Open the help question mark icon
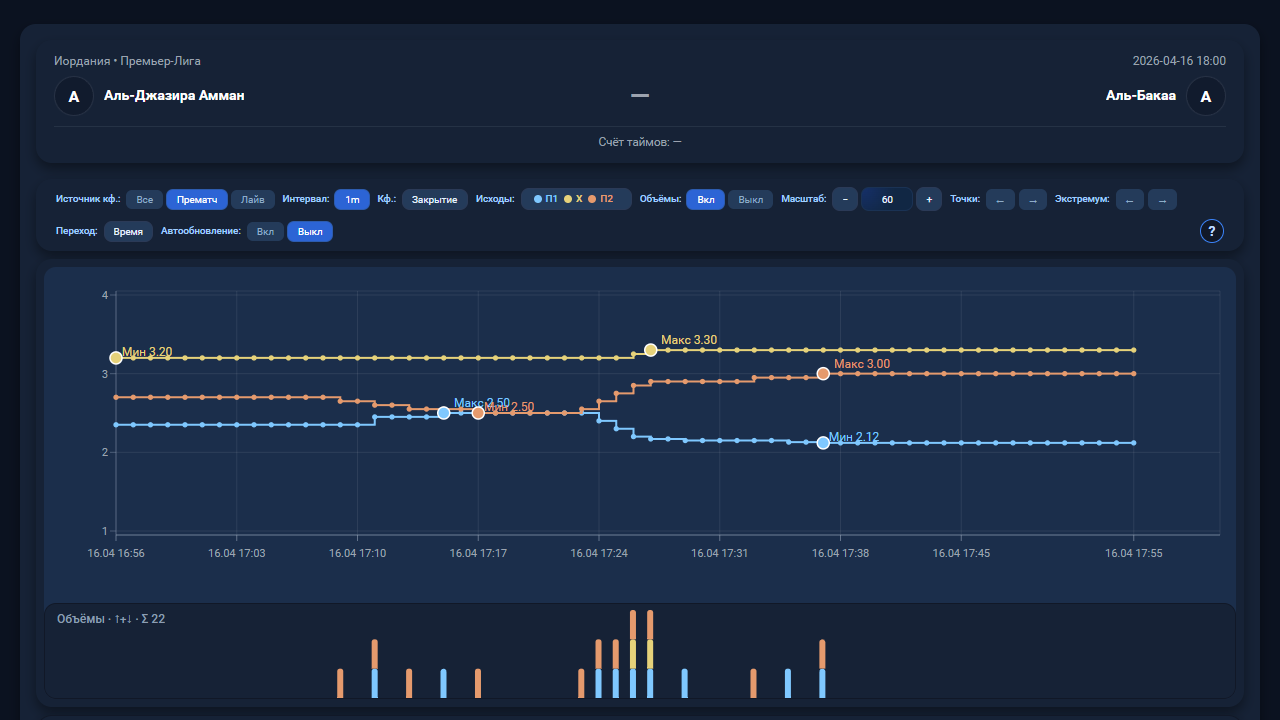This screenshot has width=1280, height=720. (1212, 231)
